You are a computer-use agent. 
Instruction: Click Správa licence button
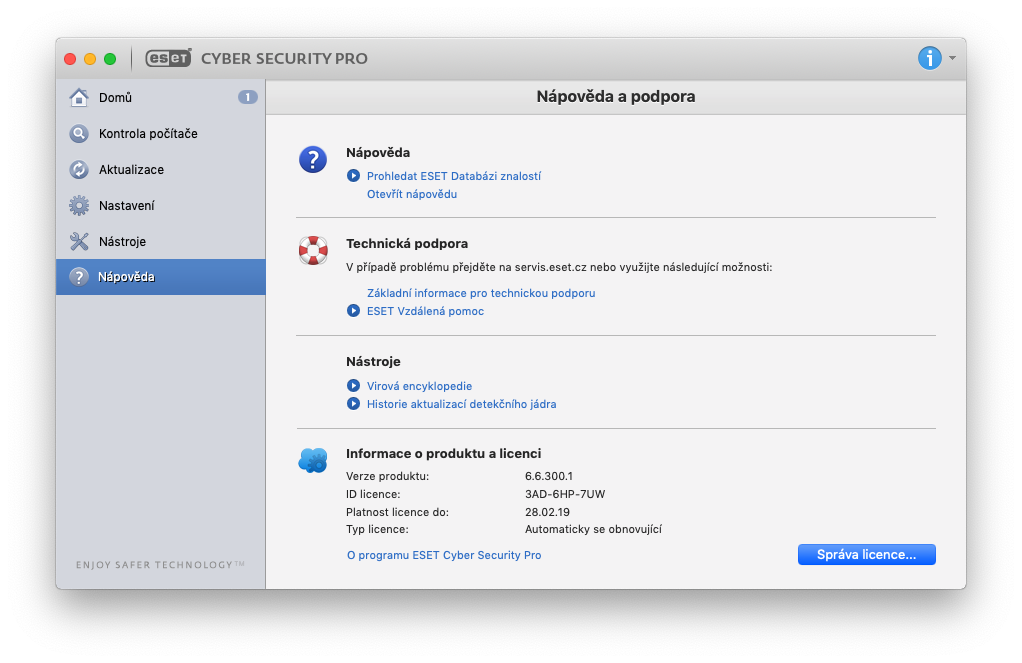866,555
